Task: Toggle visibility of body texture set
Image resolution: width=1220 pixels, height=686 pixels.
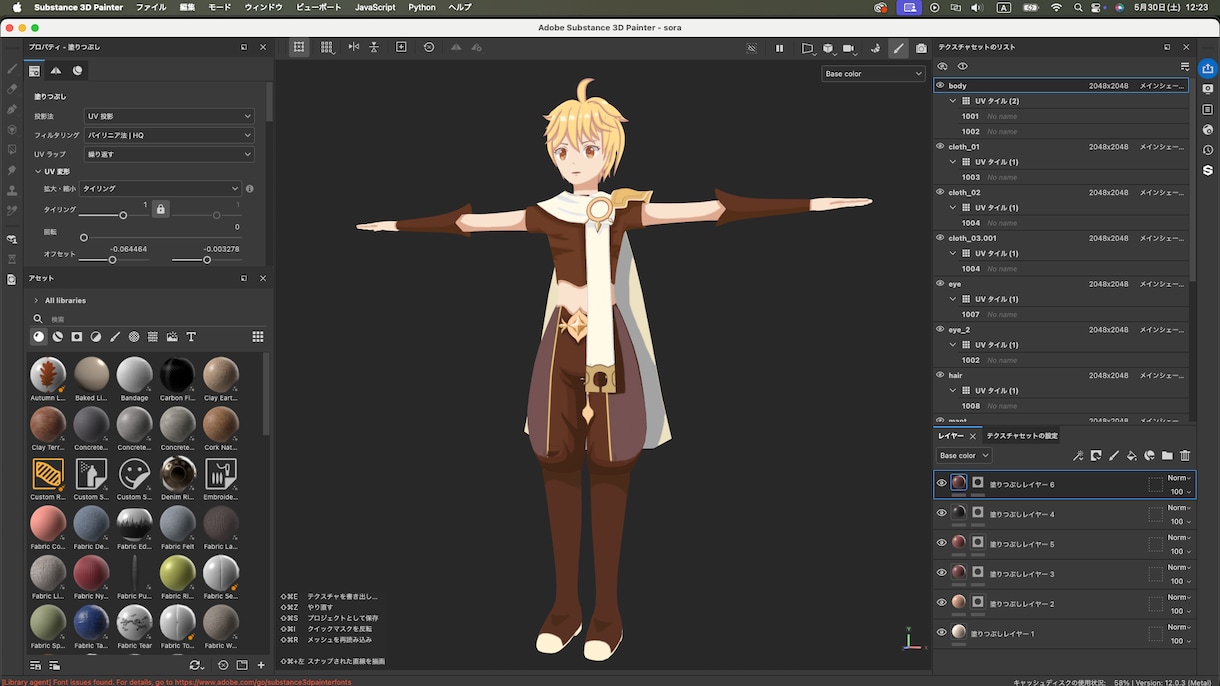Action: [x=940, y=86]
